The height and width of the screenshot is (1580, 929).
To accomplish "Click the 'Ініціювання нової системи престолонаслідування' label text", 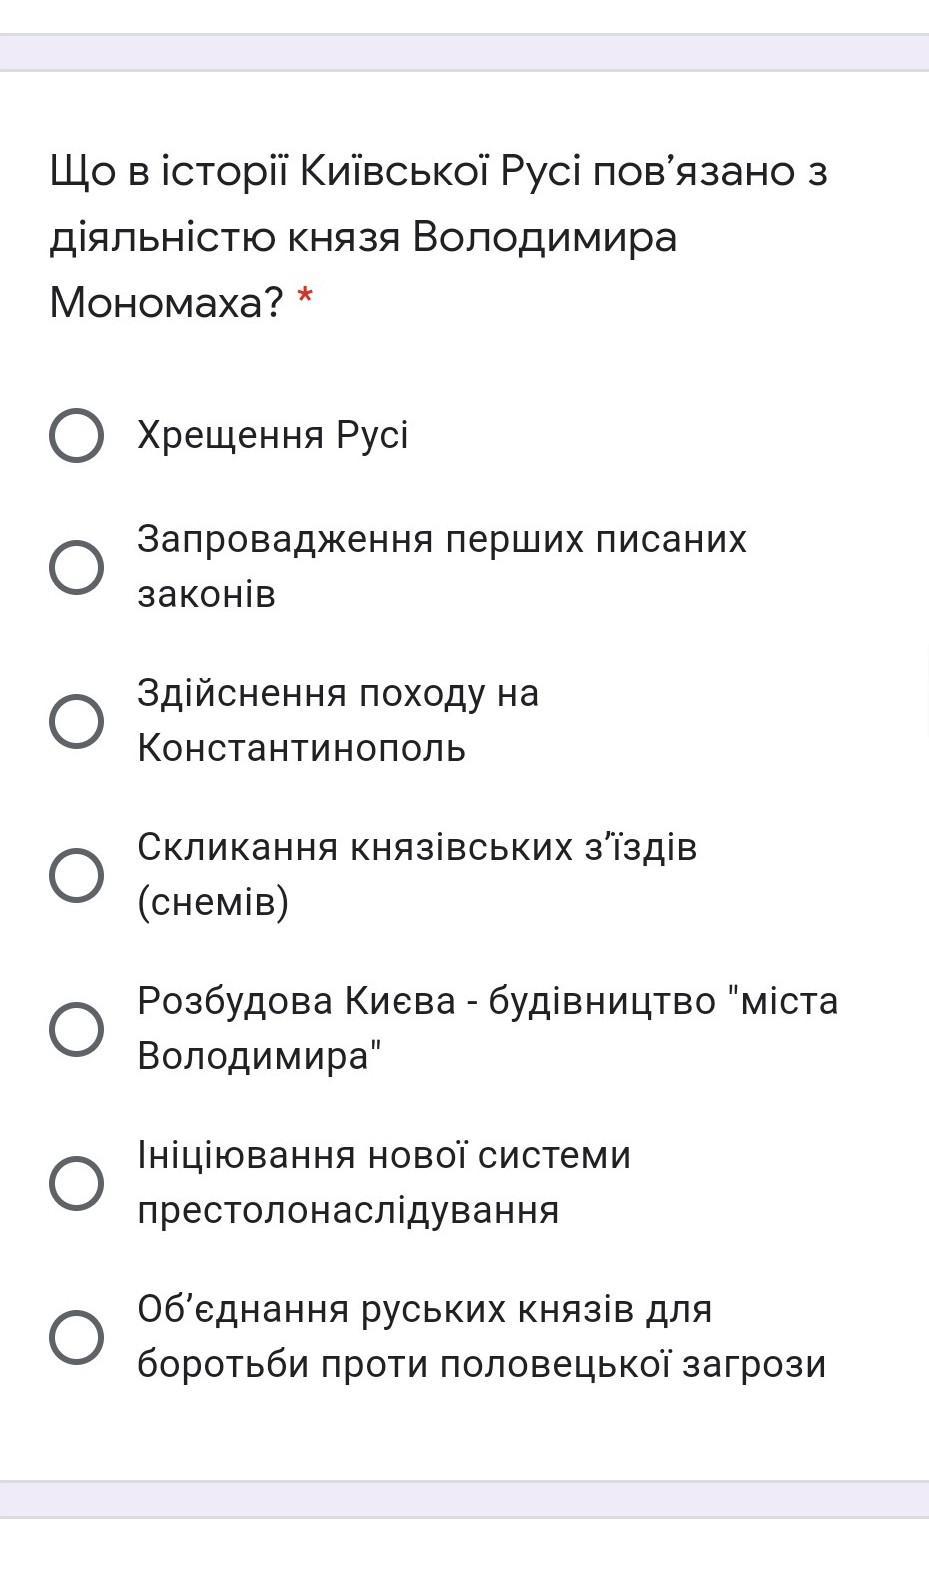I will tap(384, 1182).
